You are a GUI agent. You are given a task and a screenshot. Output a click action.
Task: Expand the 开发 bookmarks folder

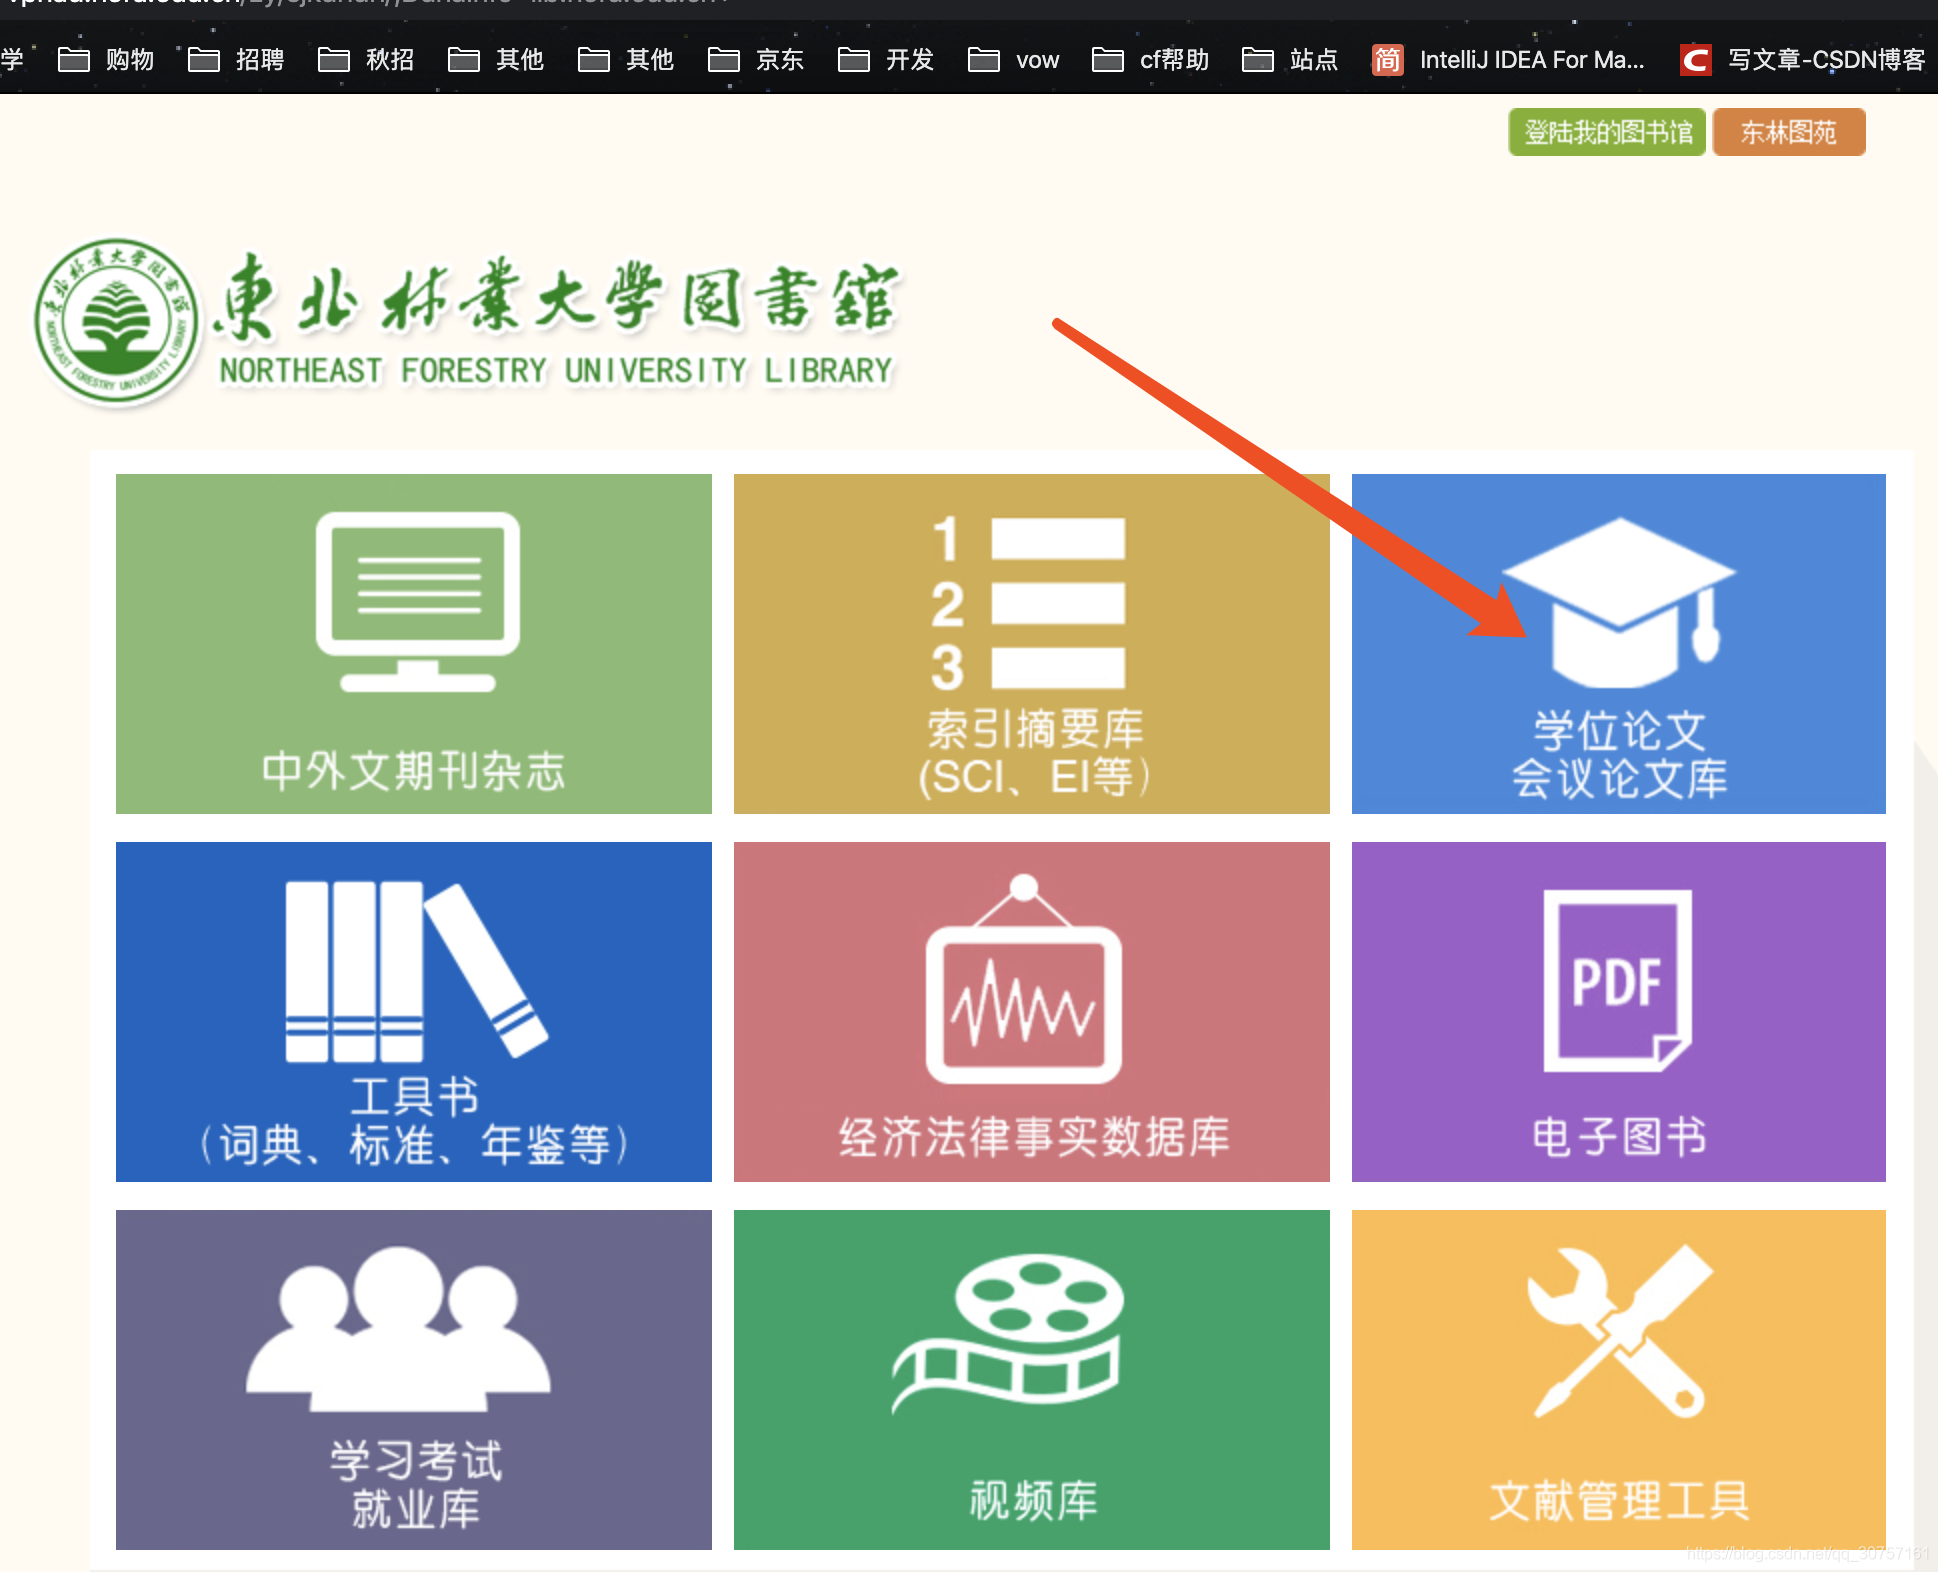887,60
